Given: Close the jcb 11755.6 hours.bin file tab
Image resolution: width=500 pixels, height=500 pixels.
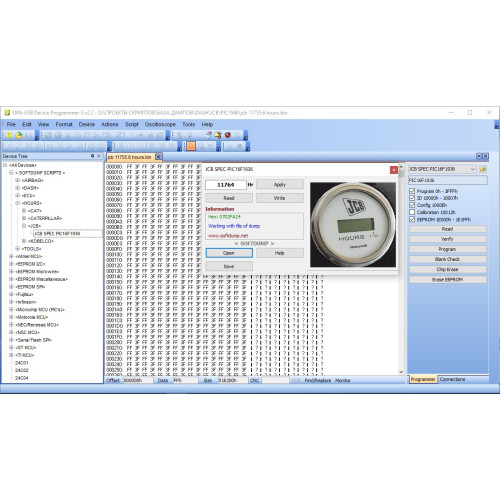Looking at the screenshot, I should coord(158,157).
